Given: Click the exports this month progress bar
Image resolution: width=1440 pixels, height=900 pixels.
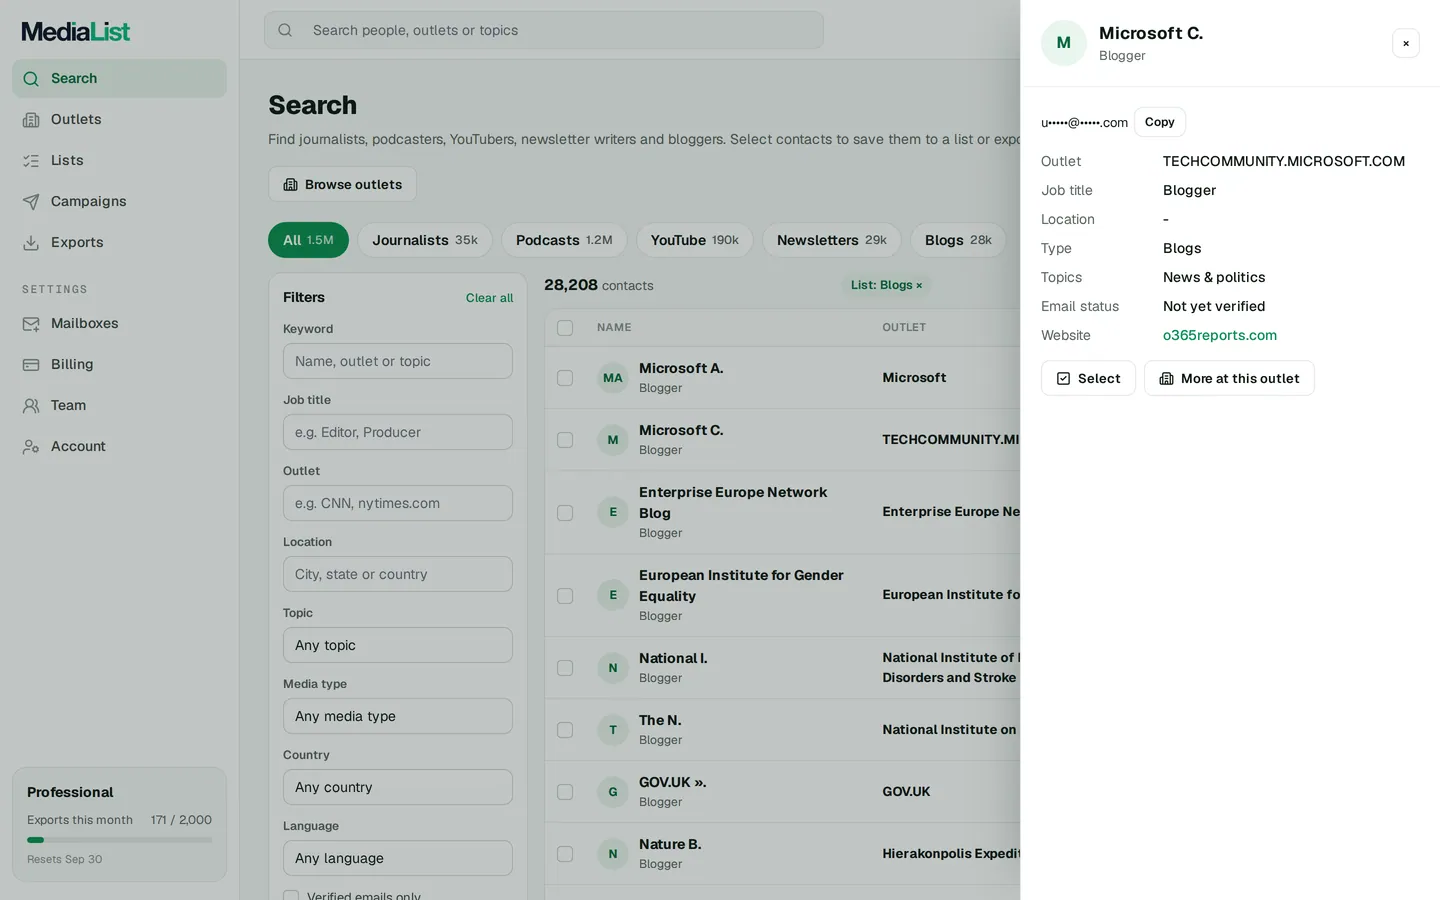Looking at the screenshot, I should [119, 840].
